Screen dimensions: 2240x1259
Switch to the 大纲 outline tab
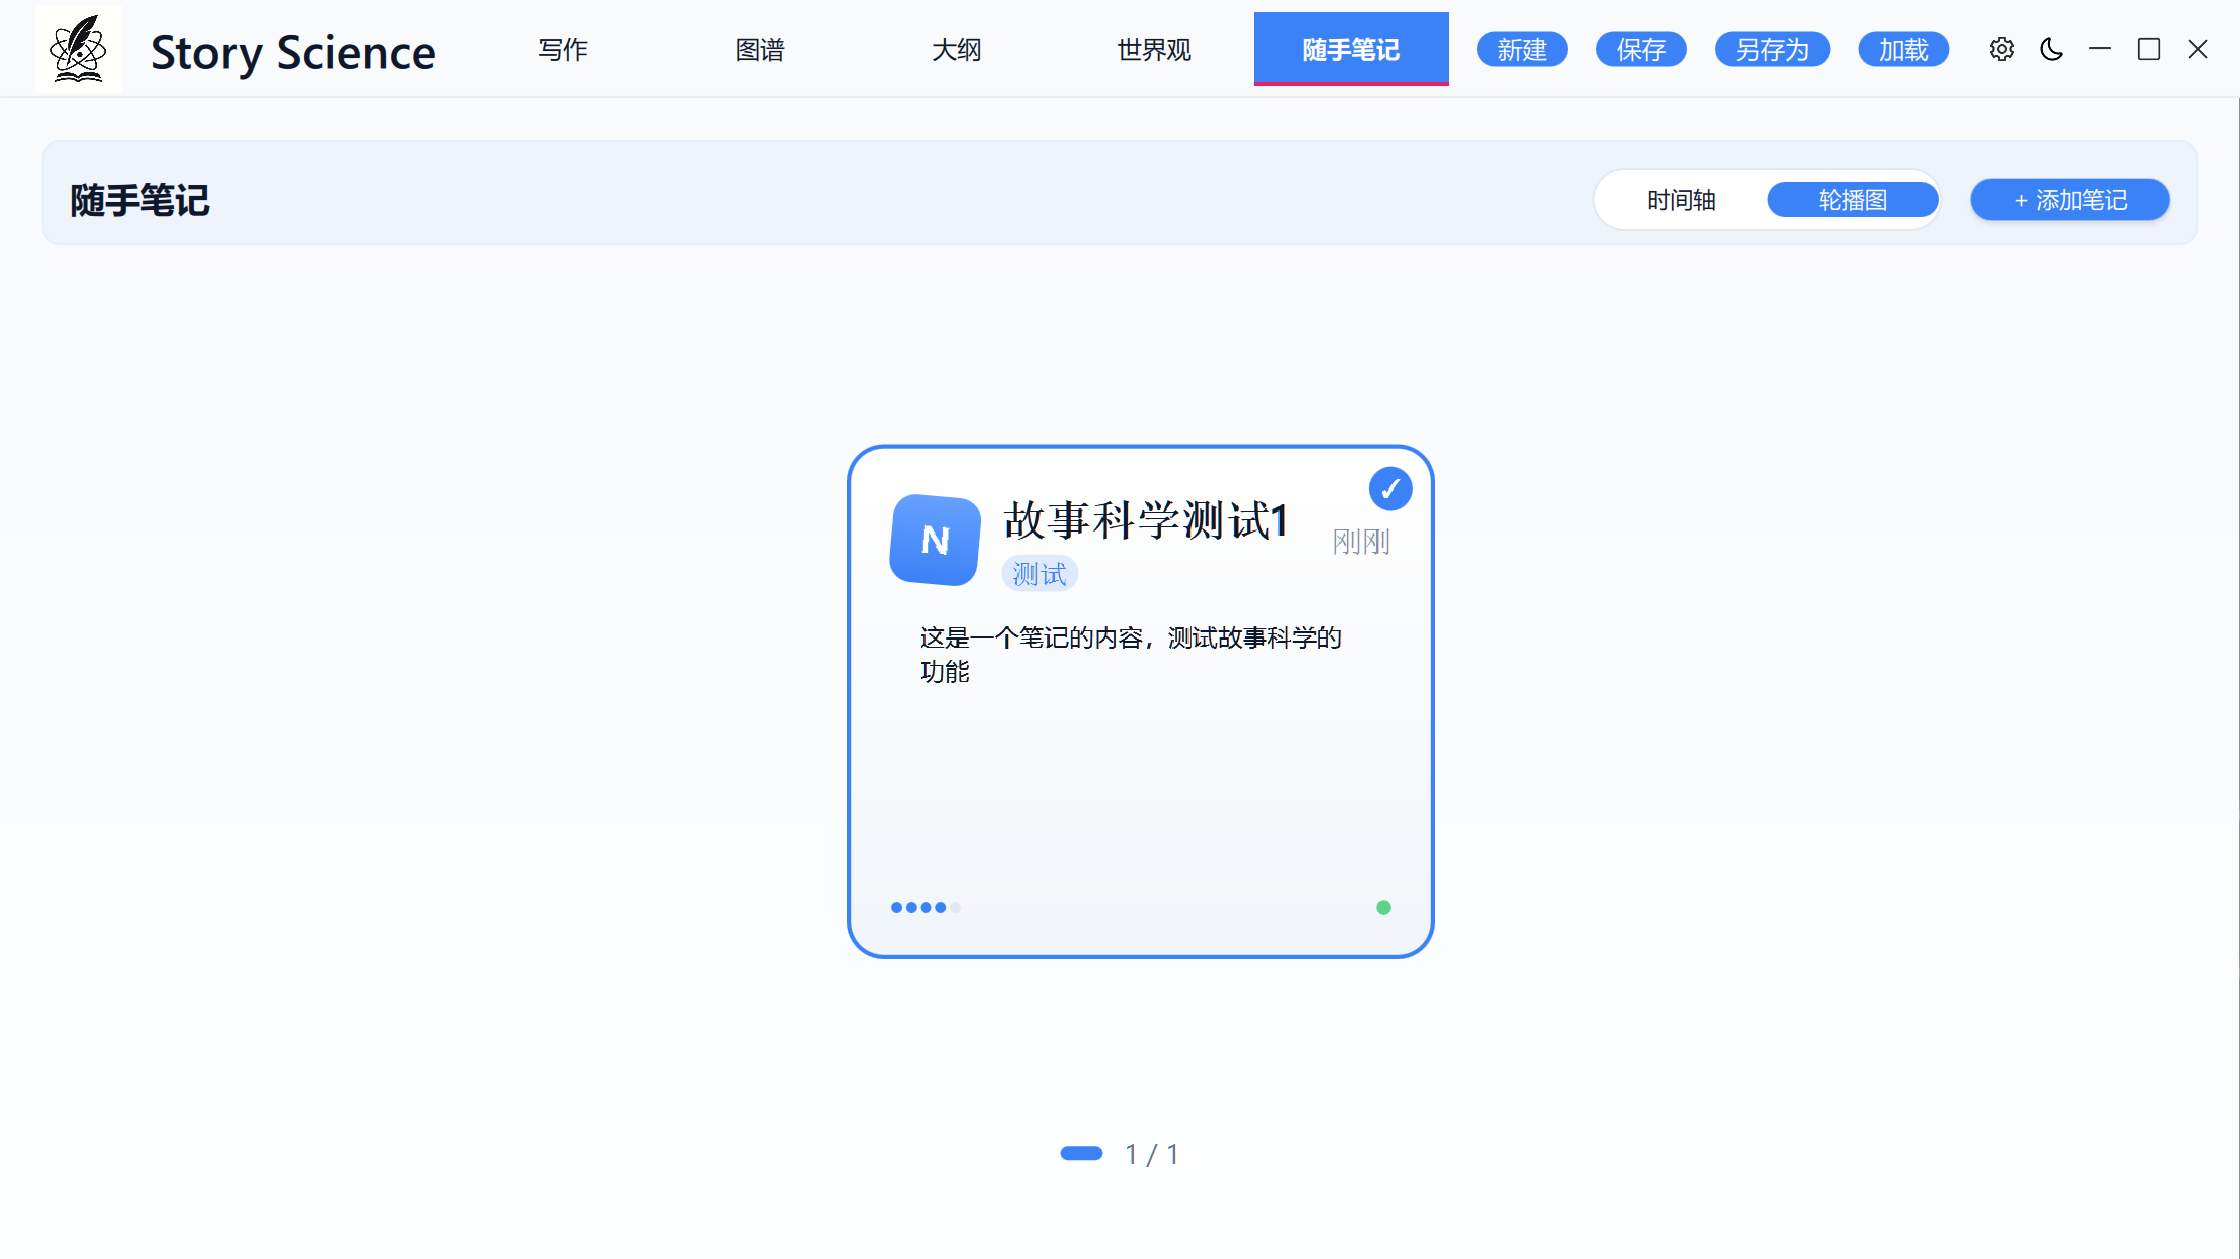[x=956, y=50]
